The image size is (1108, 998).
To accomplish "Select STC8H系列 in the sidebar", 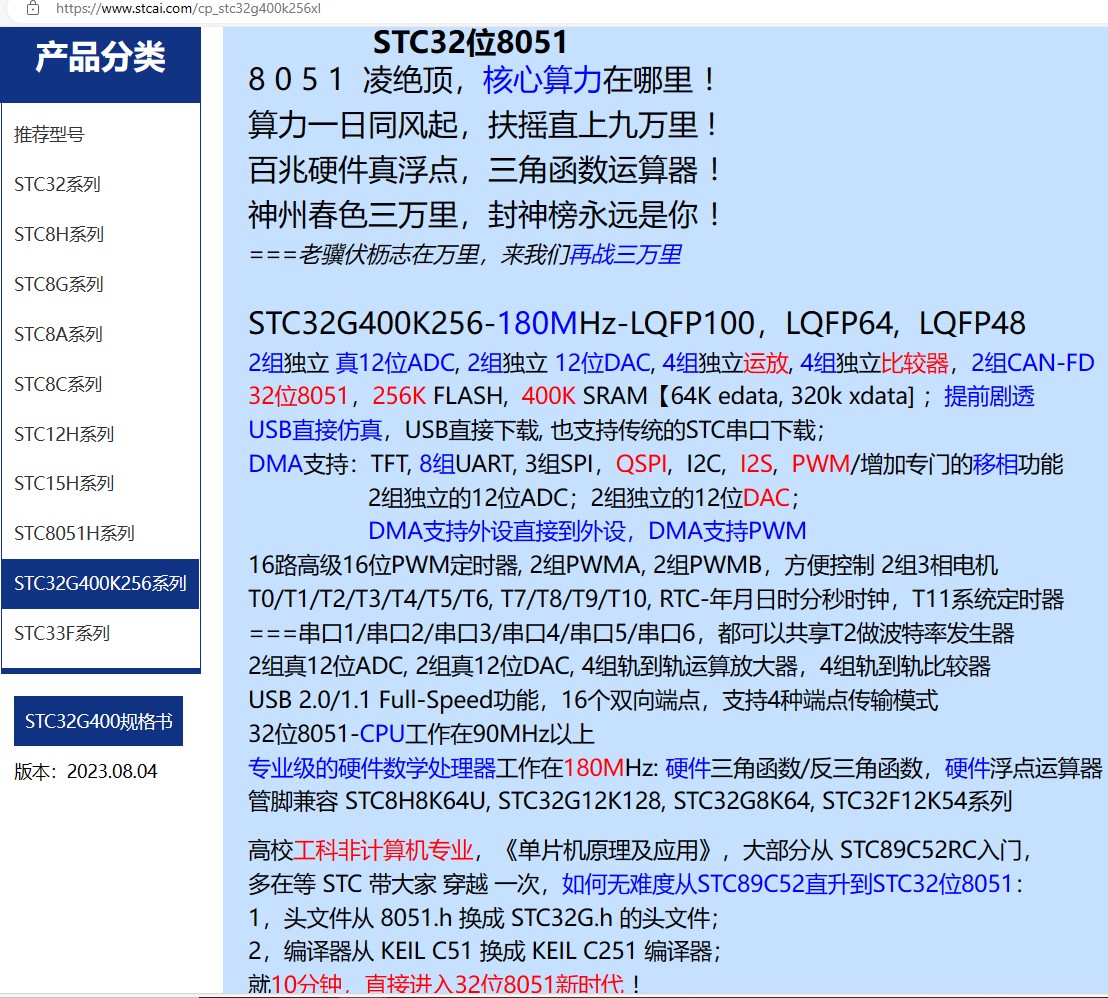I will click(59, 234).
